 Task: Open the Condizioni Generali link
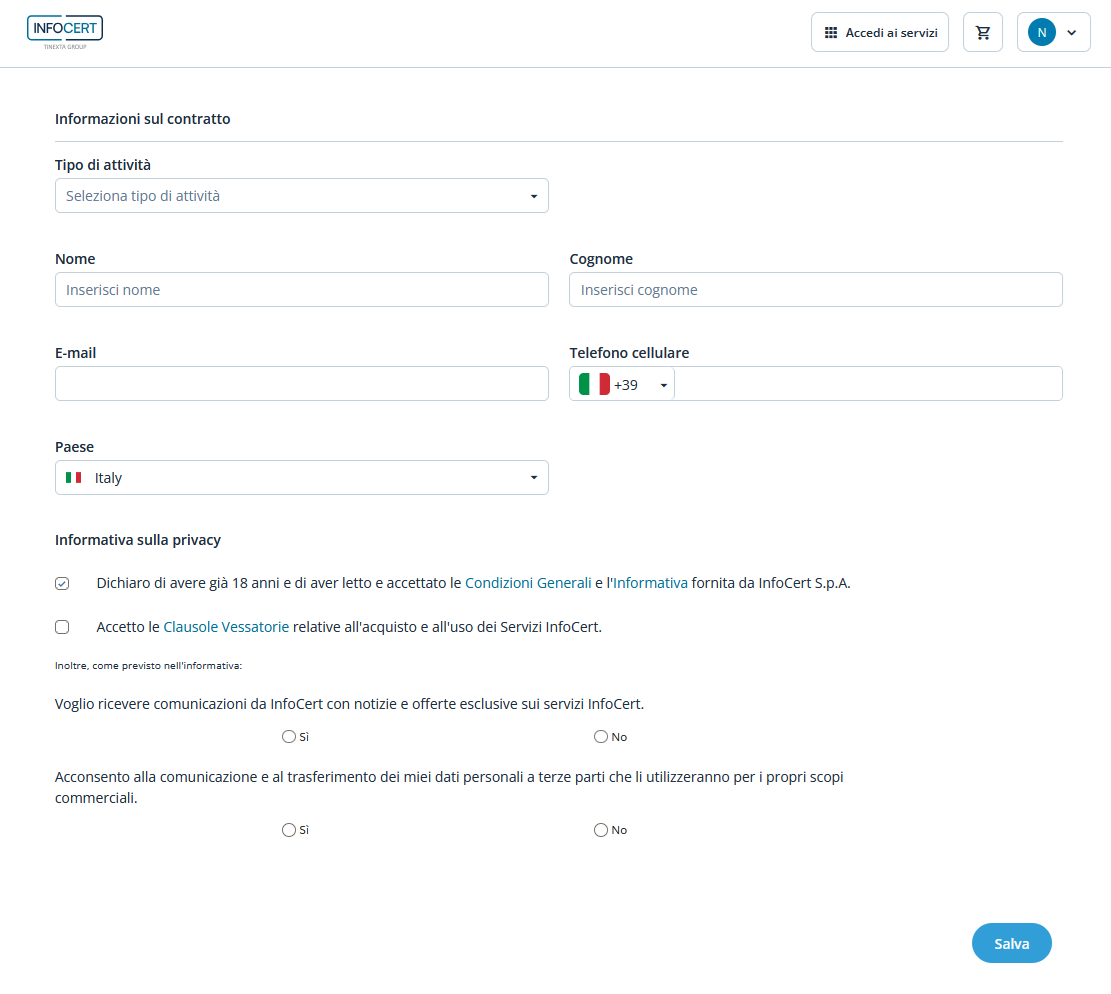528,583
